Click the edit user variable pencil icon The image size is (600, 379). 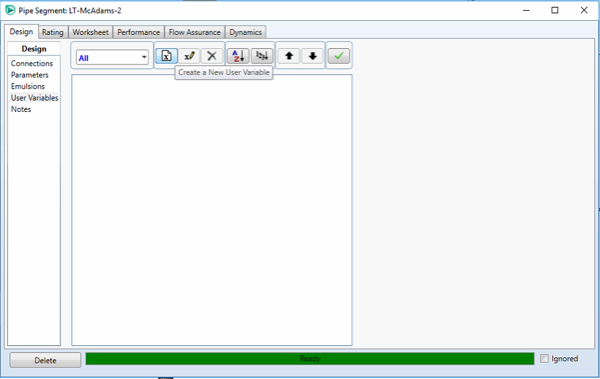tap(189, 56)
